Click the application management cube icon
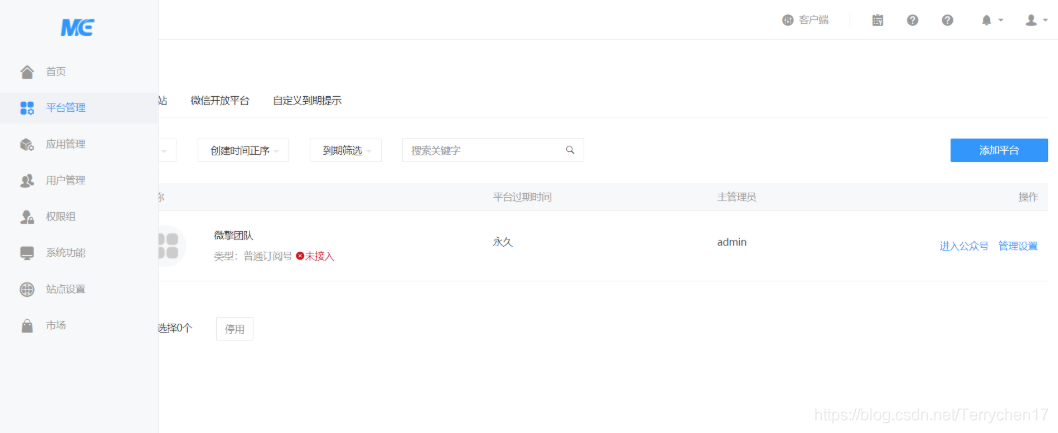1058x433 pixels. tap(27, 144)
